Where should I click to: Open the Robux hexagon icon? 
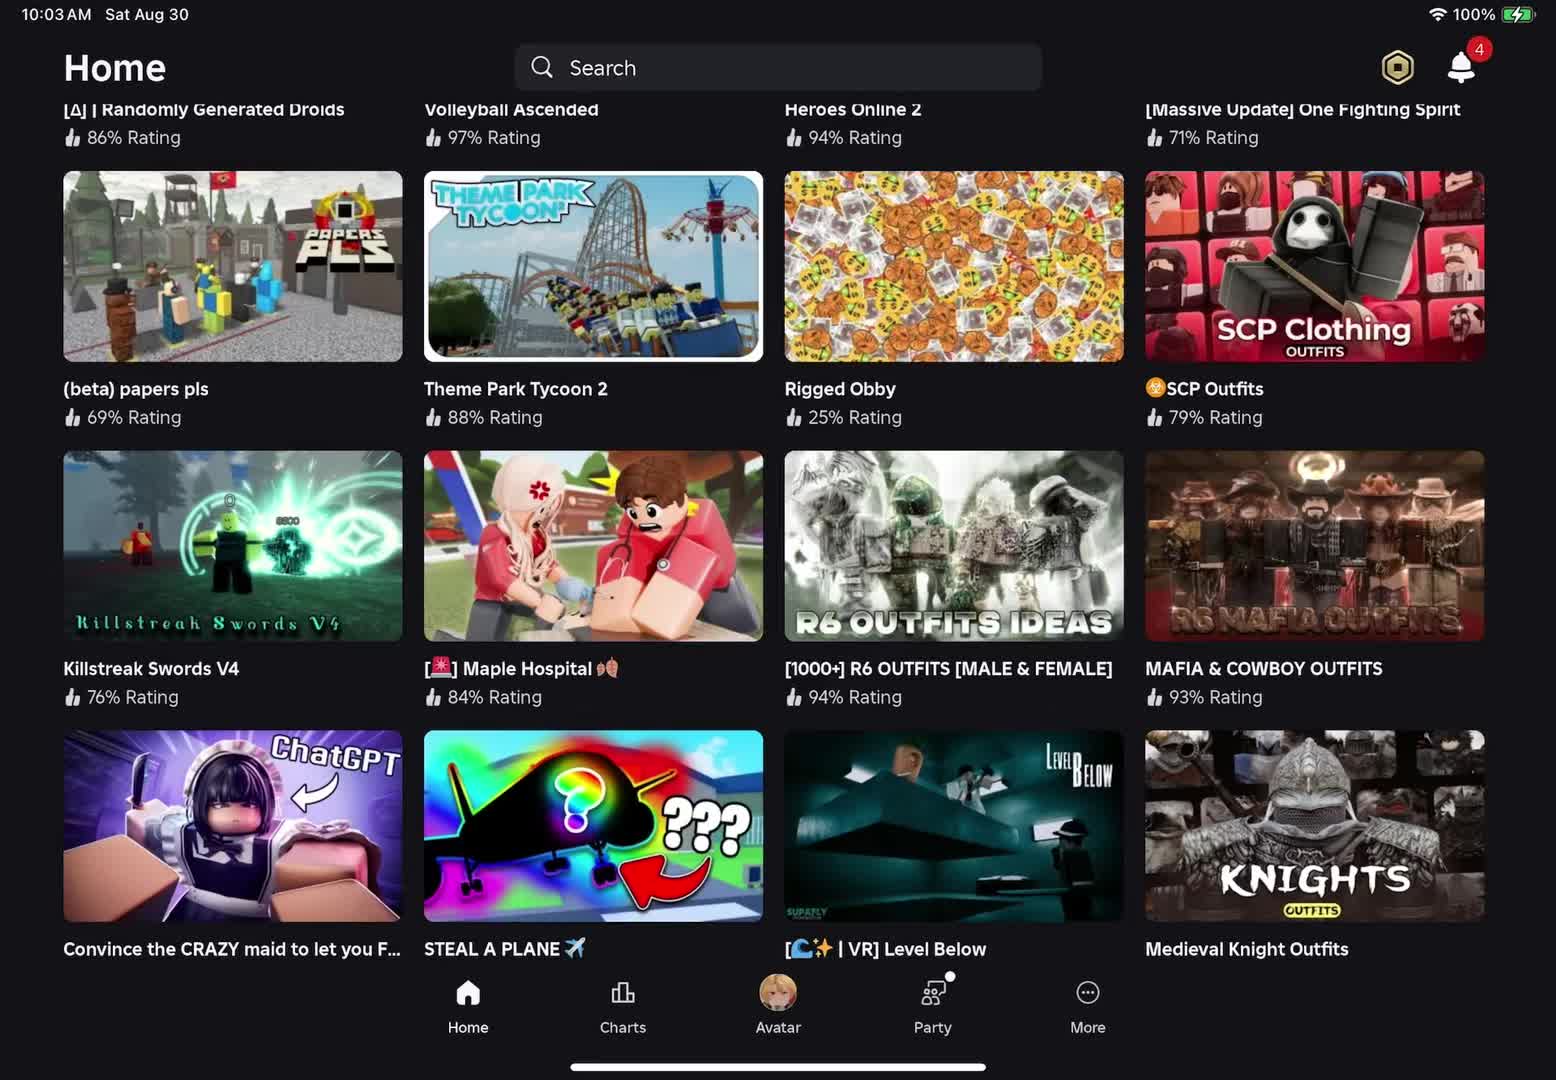pyautogui.click(x=1397, y=67)
